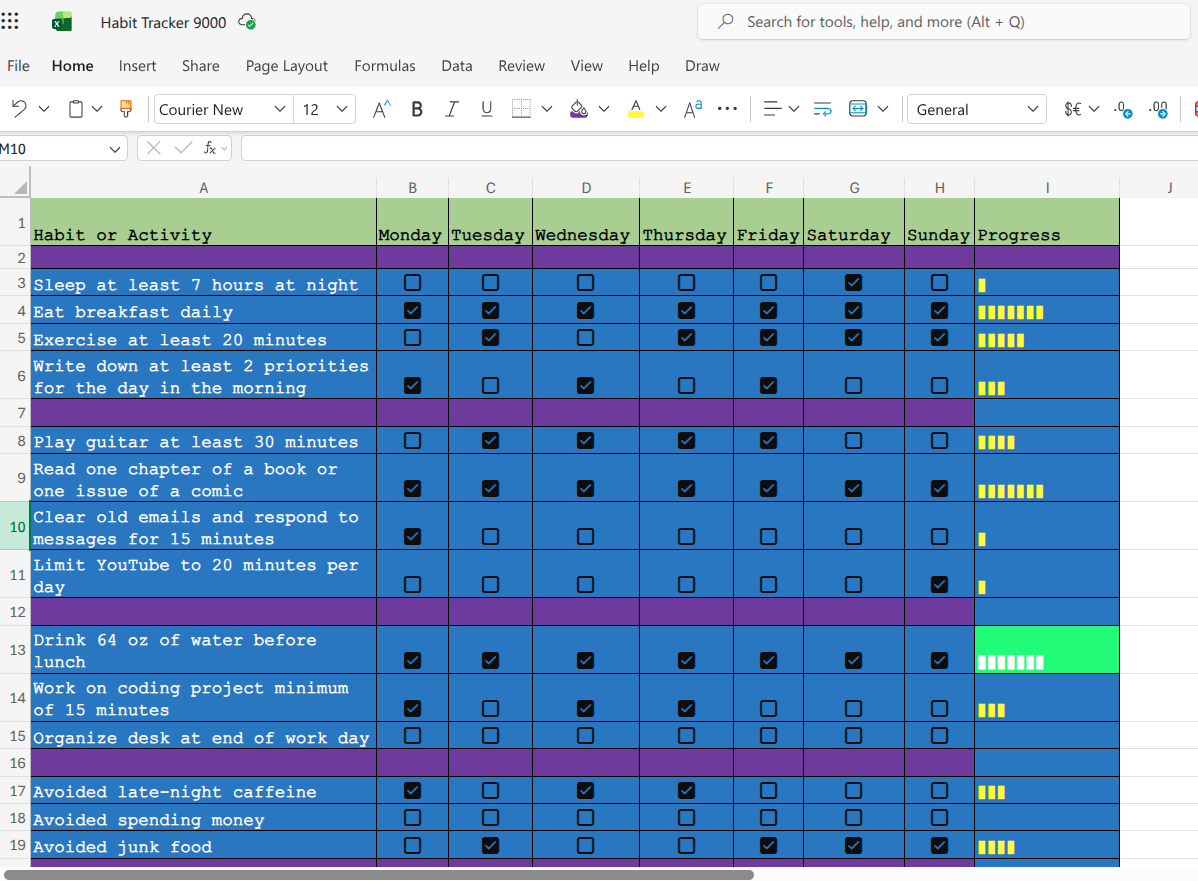This screenshot has height=881, width=1198.
Task: Click the Excel app icon
Action: tap(62, 22)
